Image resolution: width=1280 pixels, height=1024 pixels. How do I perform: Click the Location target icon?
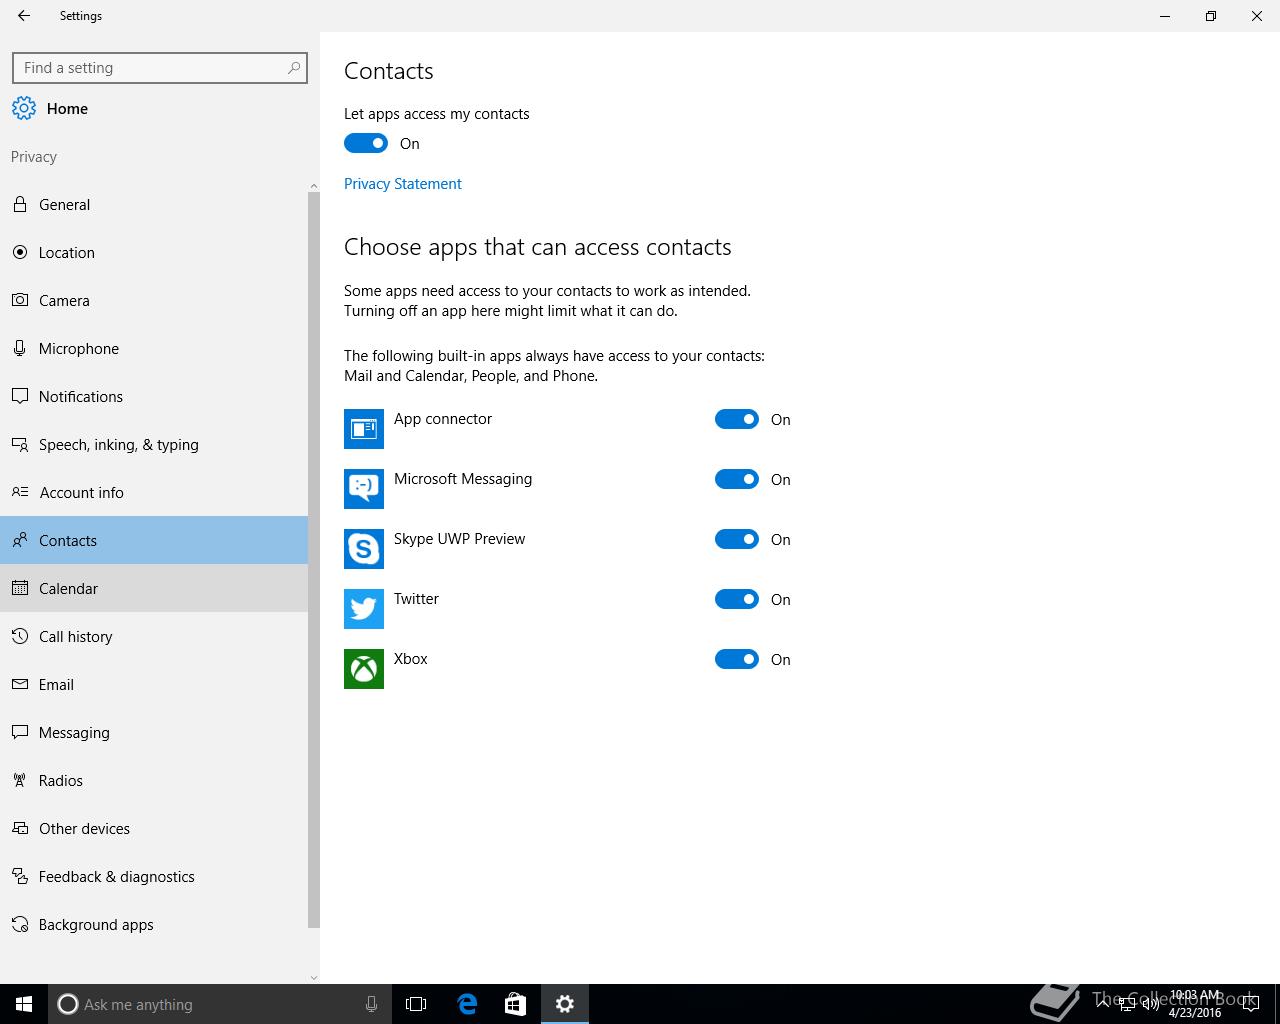point(20,252)
